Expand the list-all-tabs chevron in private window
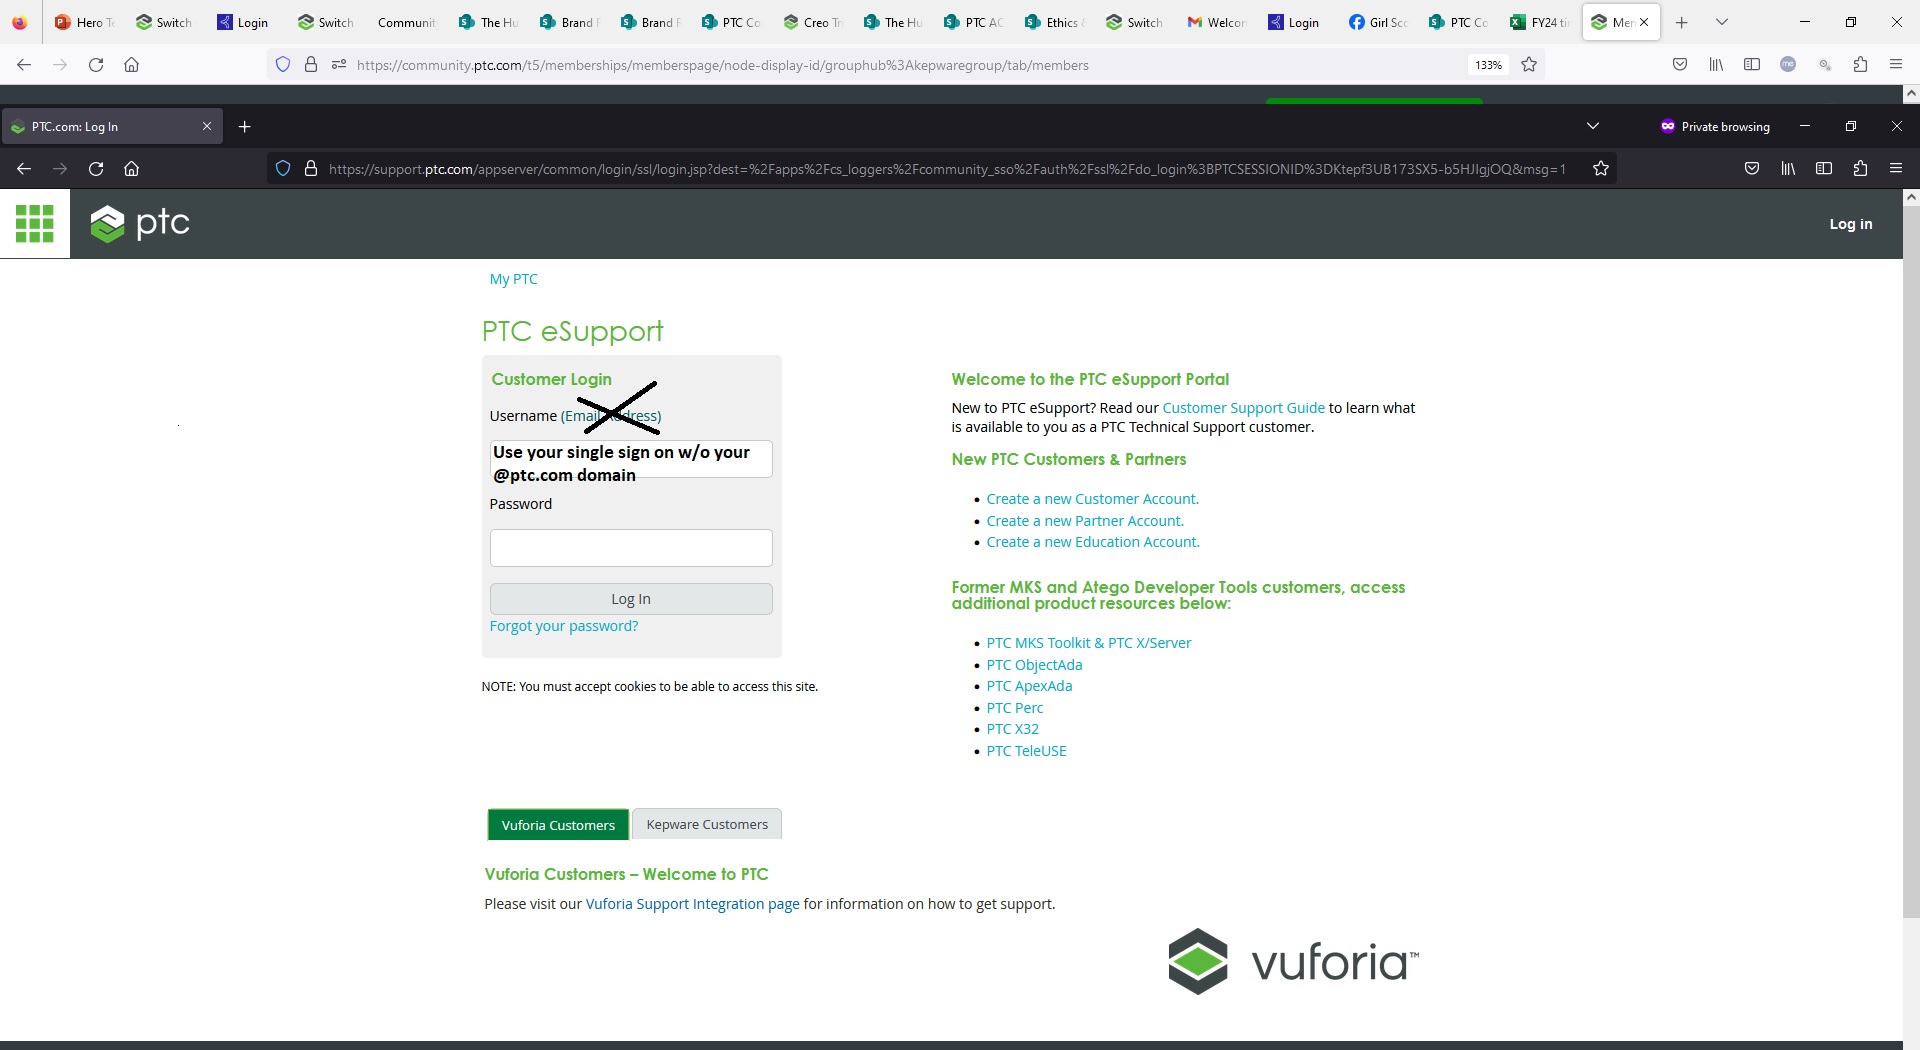 click(x=1593, y=126)
